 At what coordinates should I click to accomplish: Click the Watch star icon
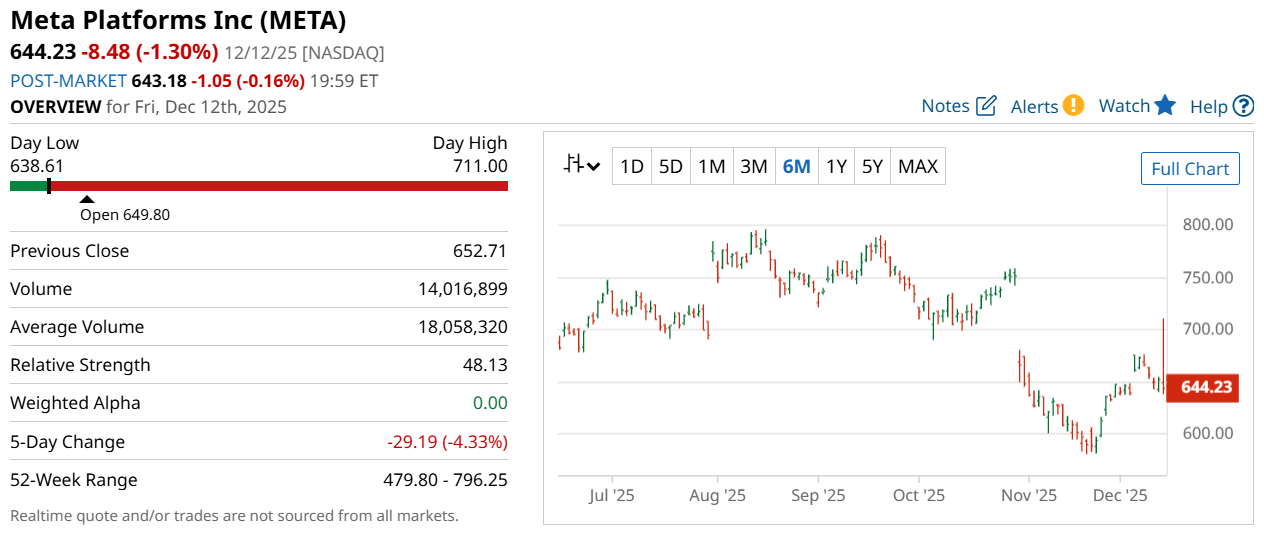tap(1165, 105)
